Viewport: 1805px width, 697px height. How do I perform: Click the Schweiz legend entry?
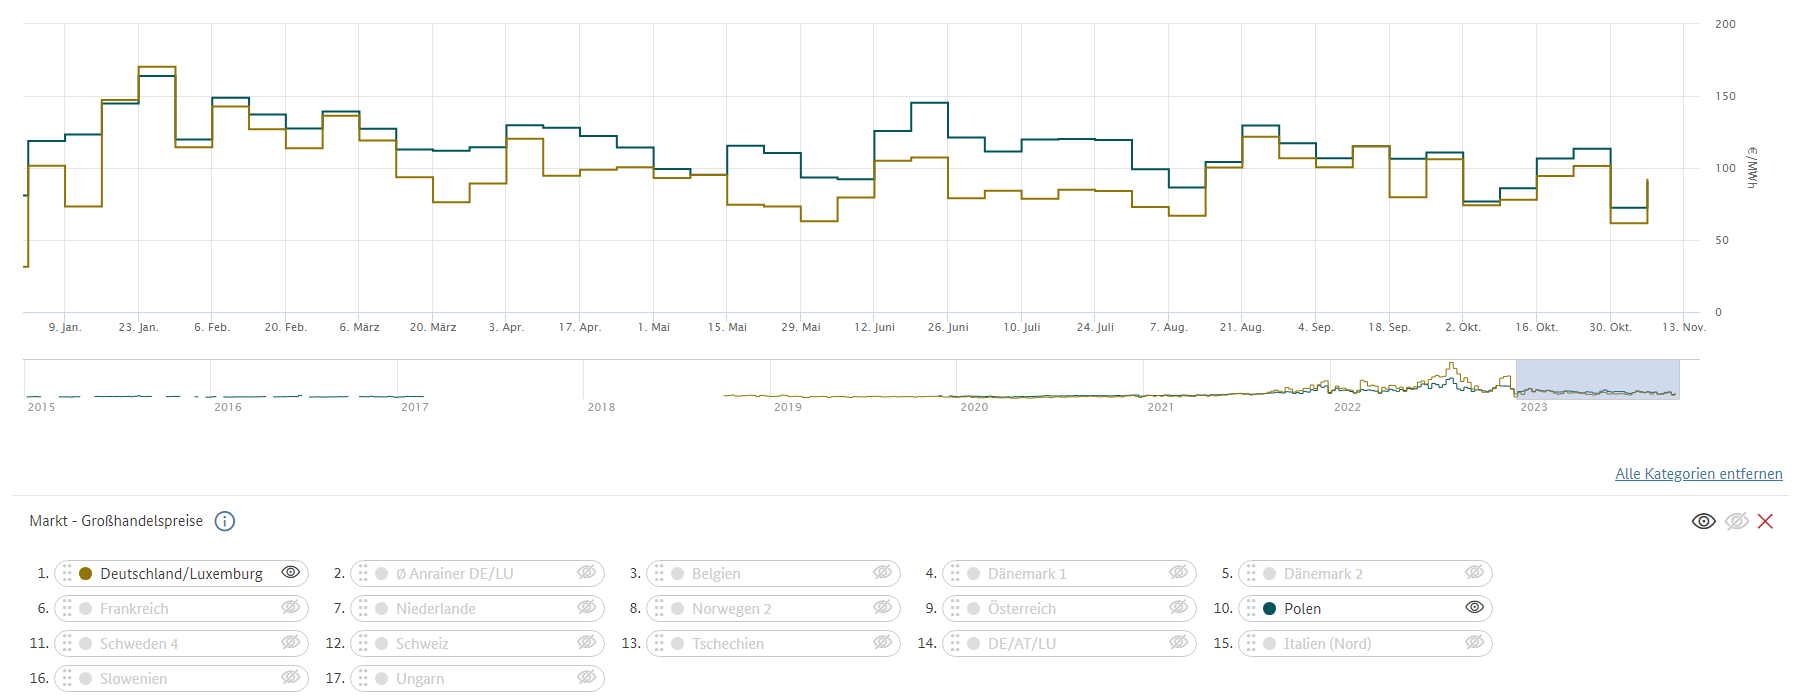pyautogui.click(x=422, y=644)
